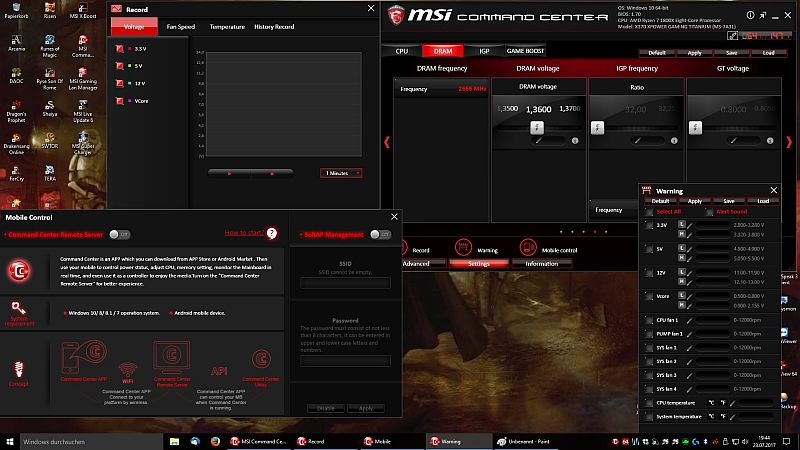
Task: Click the left red arrow in Command Center
Action: pos(387,142)
